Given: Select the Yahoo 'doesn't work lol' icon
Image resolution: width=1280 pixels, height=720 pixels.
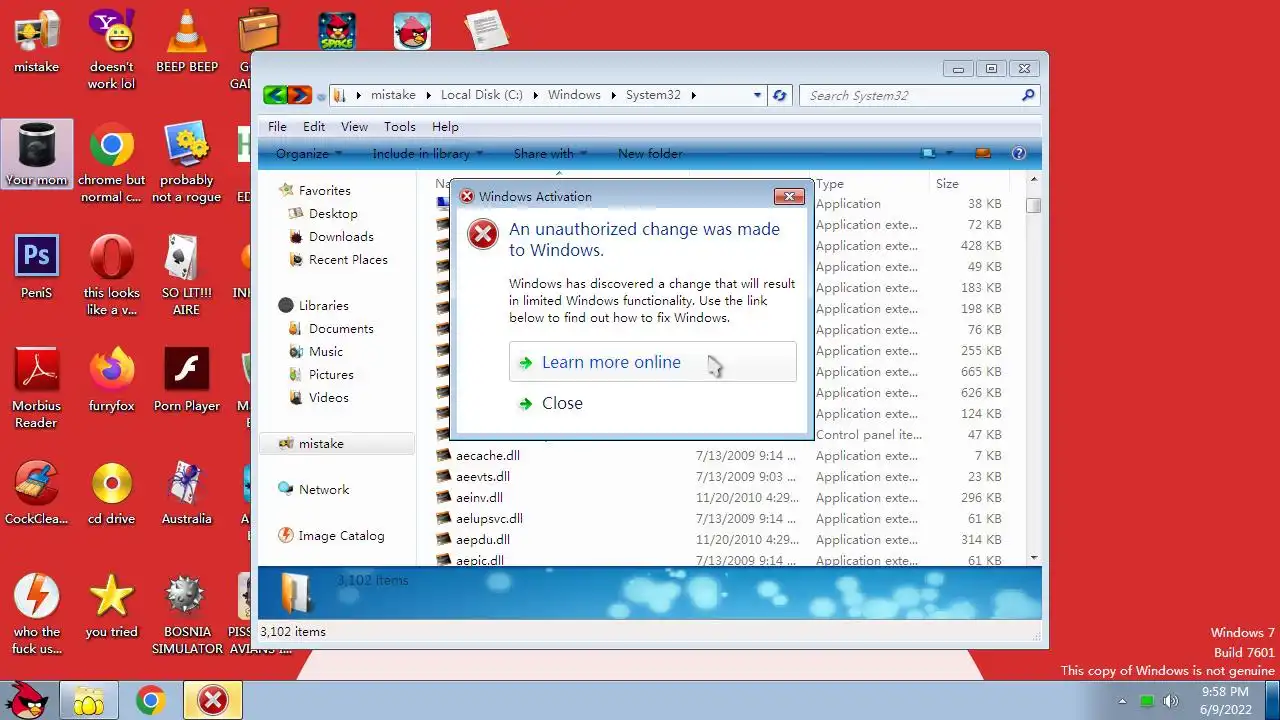Looking at the screenshot, I should point(111,50).
